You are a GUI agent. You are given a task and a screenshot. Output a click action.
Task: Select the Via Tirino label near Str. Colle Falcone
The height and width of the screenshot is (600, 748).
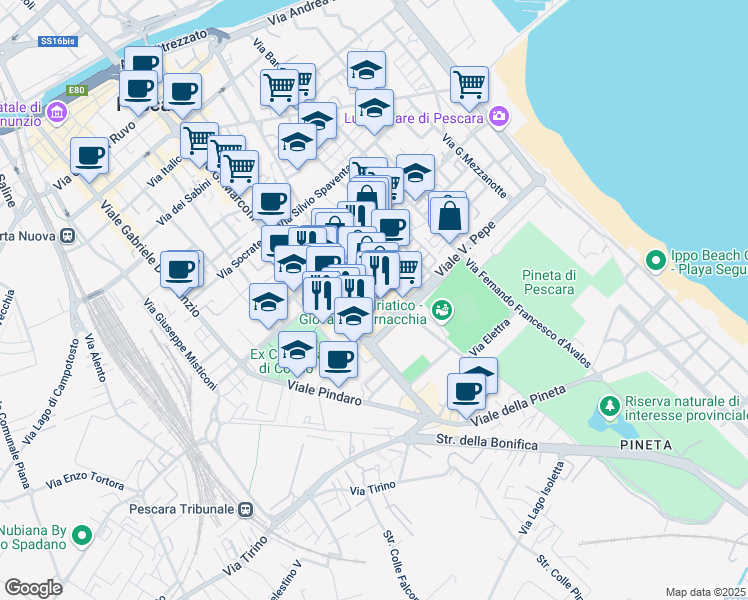click(373, 488)
